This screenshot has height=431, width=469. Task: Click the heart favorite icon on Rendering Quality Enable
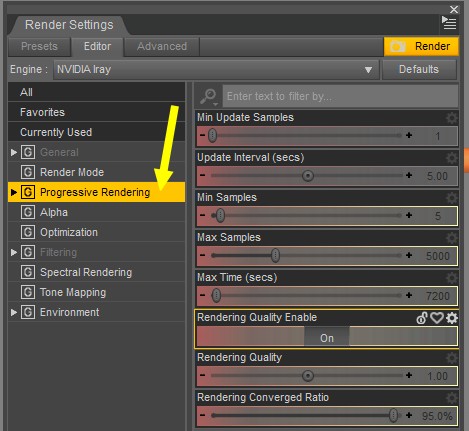tap(437, 318)
